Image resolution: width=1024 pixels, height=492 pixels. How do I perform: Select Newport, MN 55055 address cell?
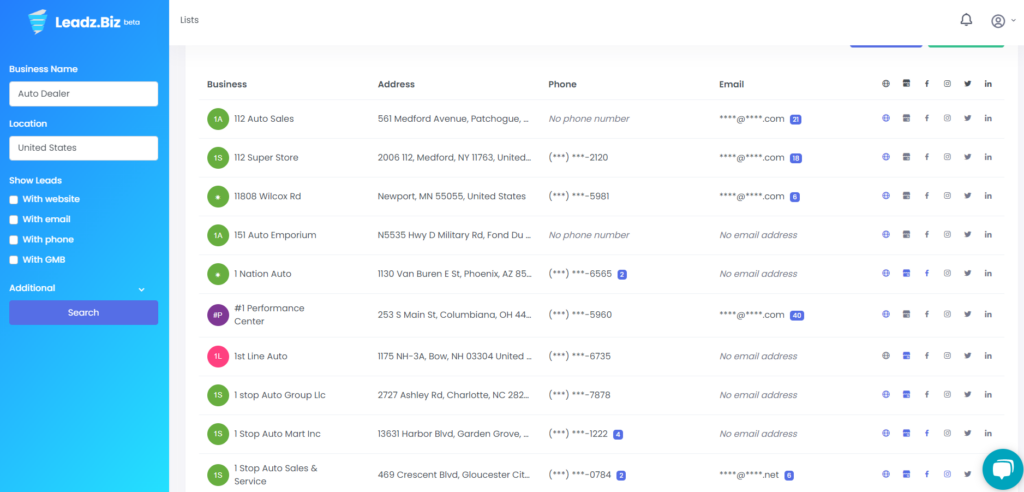(x=451, y=196)
